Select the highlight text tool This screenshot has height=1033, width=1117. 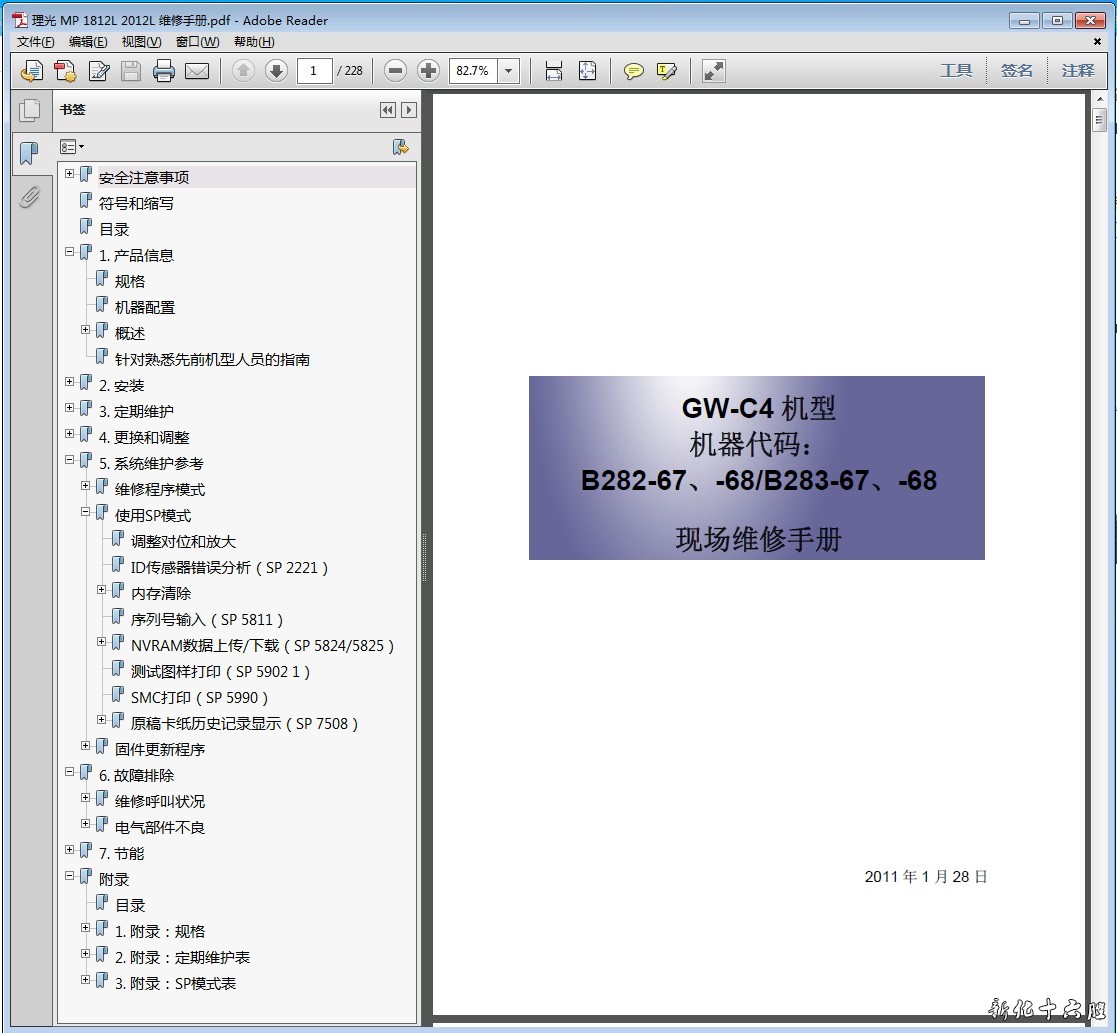pyautogui.click(x=667, y=71)
